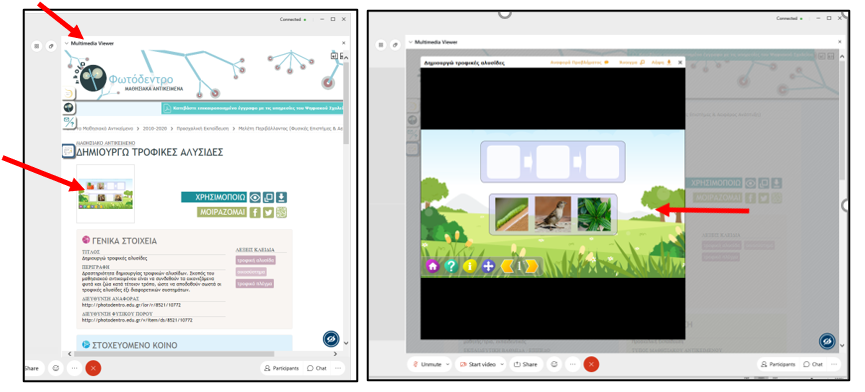This screenshot has height=392, width=865.
Task: Click the eye preview icon in left window
Action: tap(255, 197)
